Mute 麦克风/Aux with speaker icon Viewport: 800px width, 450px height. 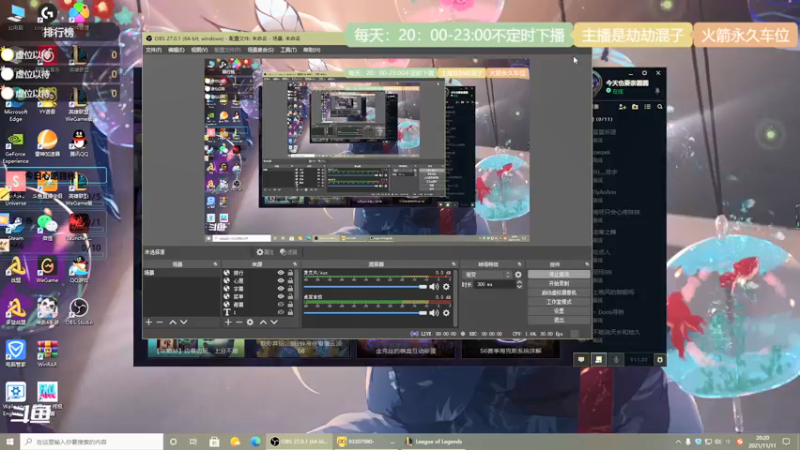pyautogui.click(x=434, y=287)
